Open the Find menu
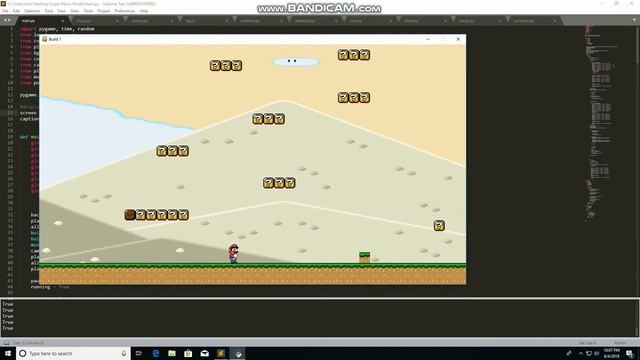 pyautogui.click(x=49, y=11)
